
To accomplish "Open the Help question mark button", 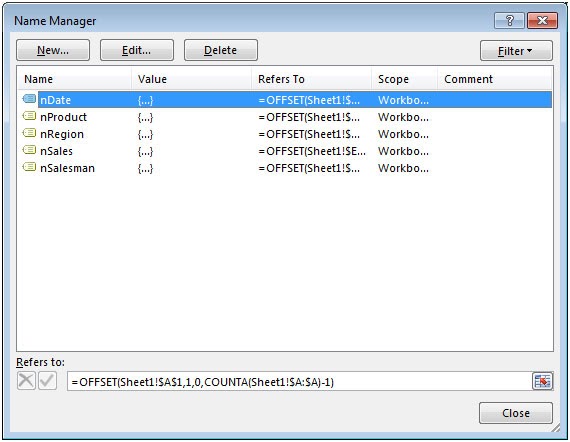I will pyautogui.click(x=509, y=20).
